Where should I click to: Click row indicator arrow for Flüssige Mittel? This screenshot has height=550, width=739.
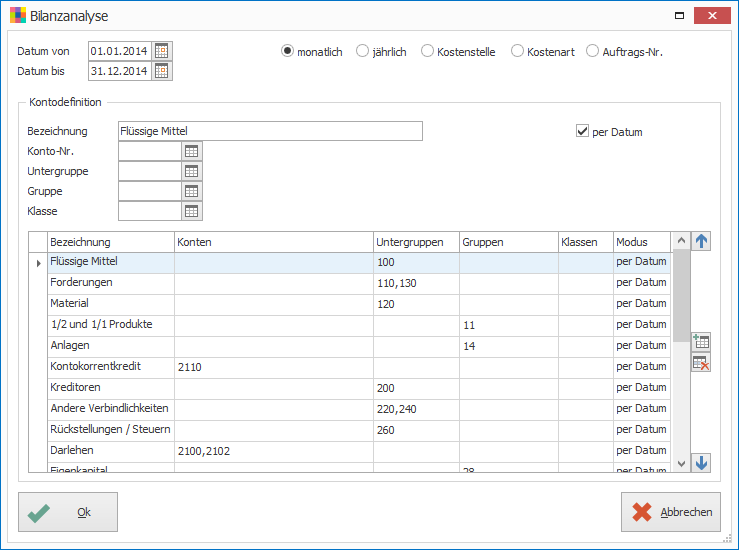(x=38, y=263)
